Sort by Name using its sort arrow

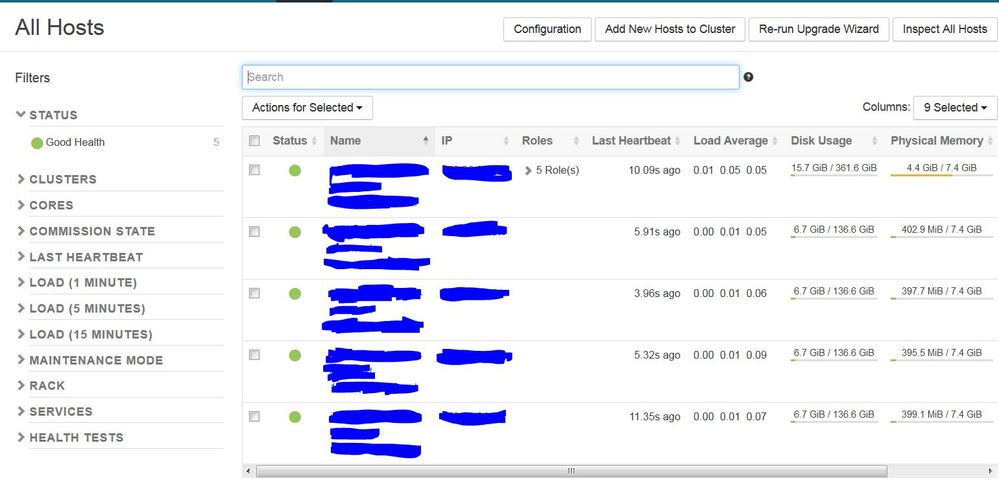point(426,141)
